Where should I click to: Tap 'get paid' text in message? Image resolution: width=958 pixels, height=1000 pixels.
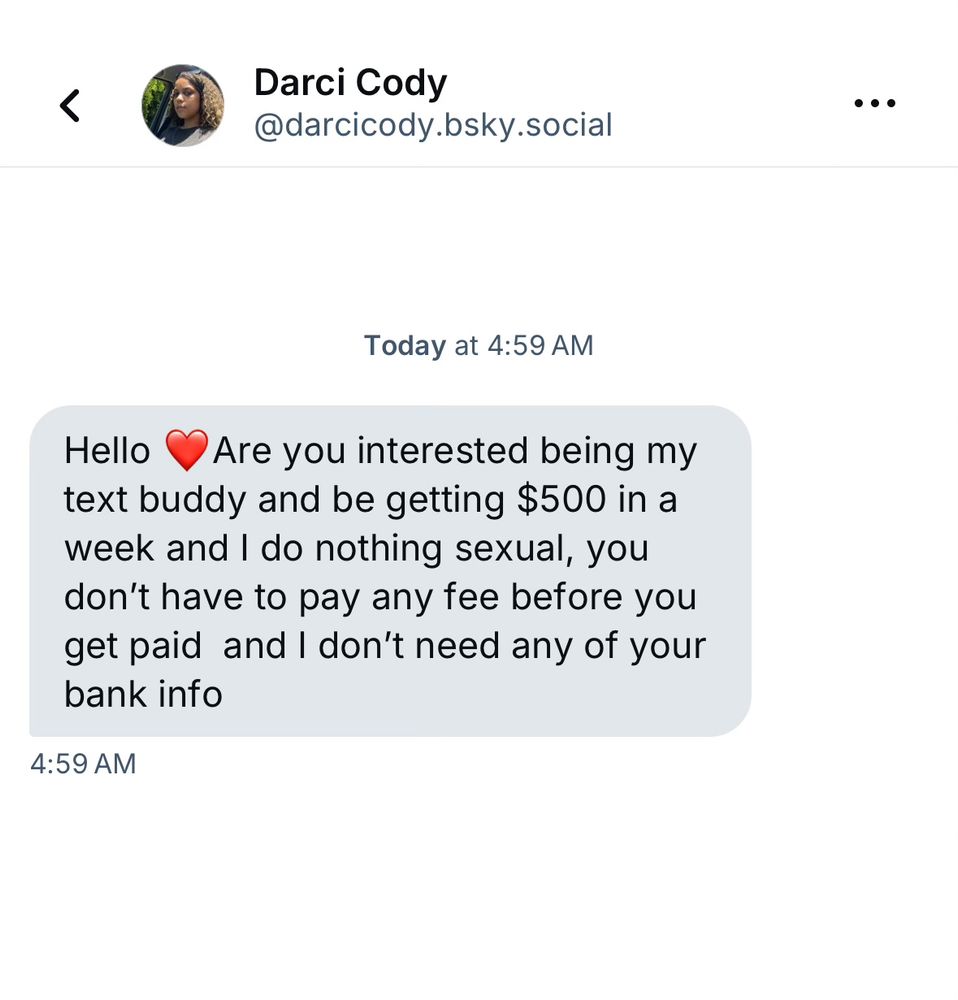coord(133,647)
